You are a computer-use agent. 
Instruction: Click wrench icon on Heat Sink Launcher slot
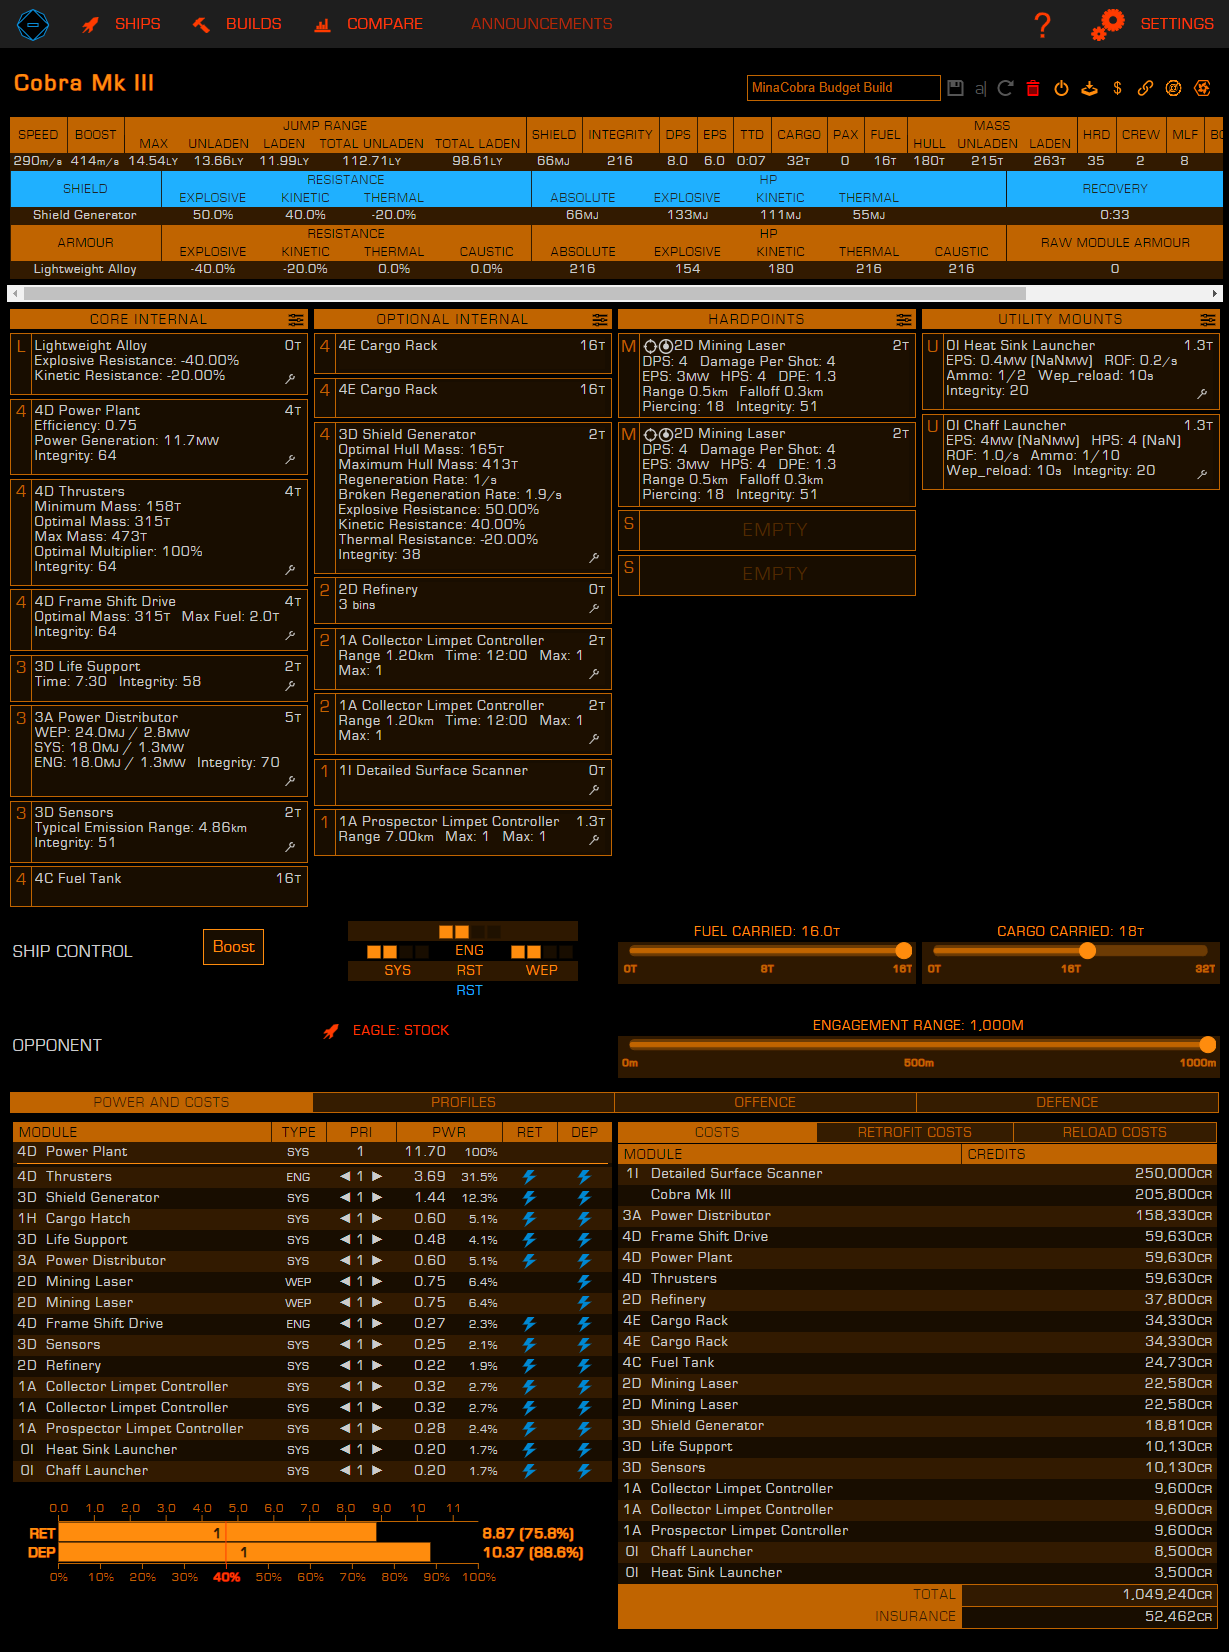pyautogui.click(x=1202, y=394)
